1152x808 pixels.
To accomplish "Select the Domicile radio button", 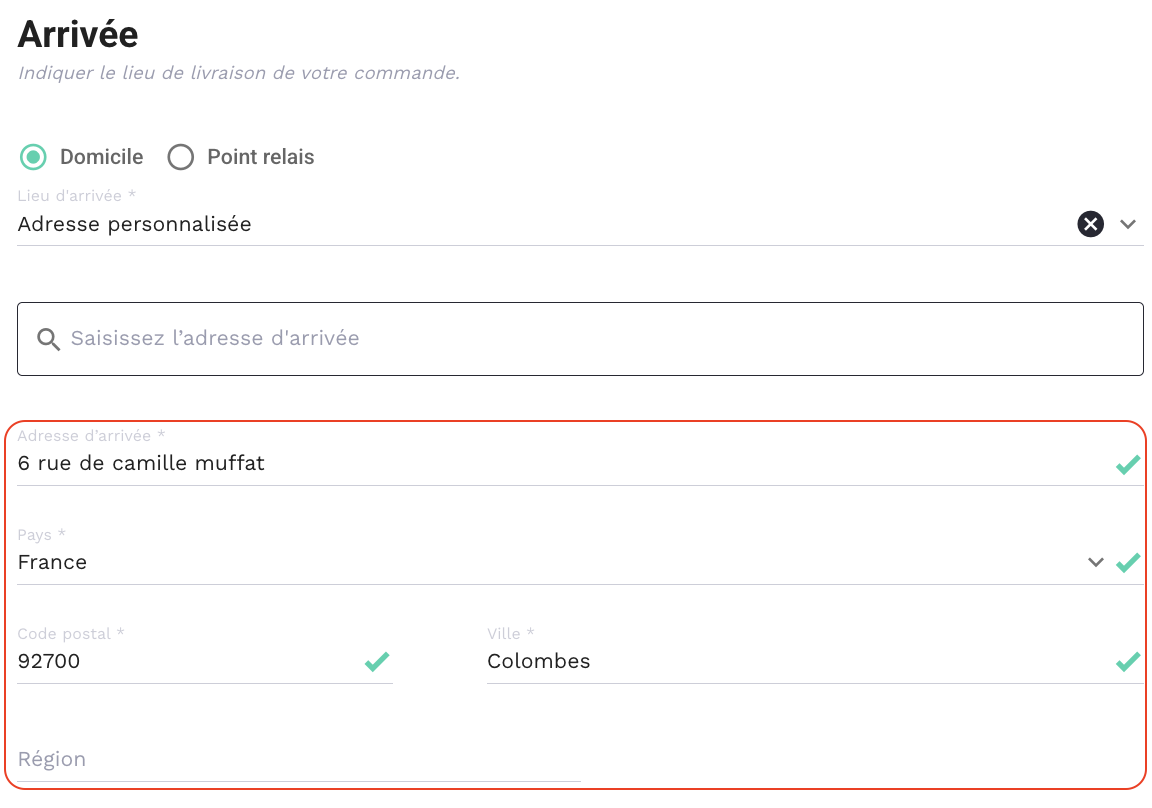I will coord(34,157).
